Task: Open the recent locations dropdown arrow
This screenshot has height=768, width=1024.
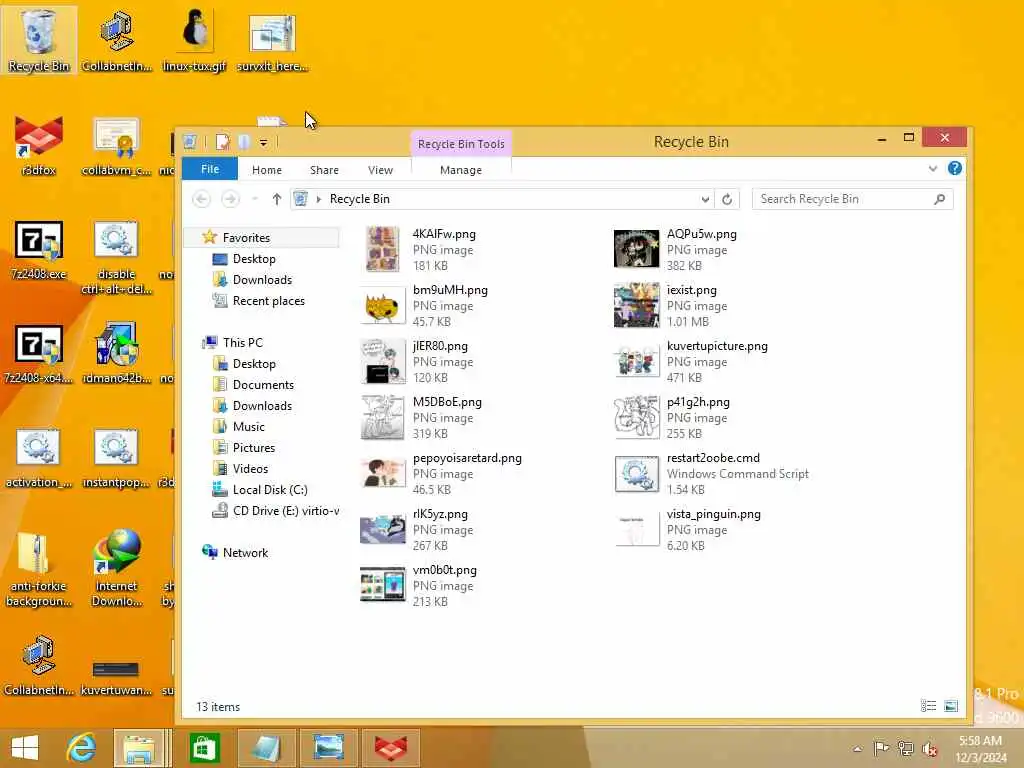Action: pyautogui.click(x=255, y=199)
